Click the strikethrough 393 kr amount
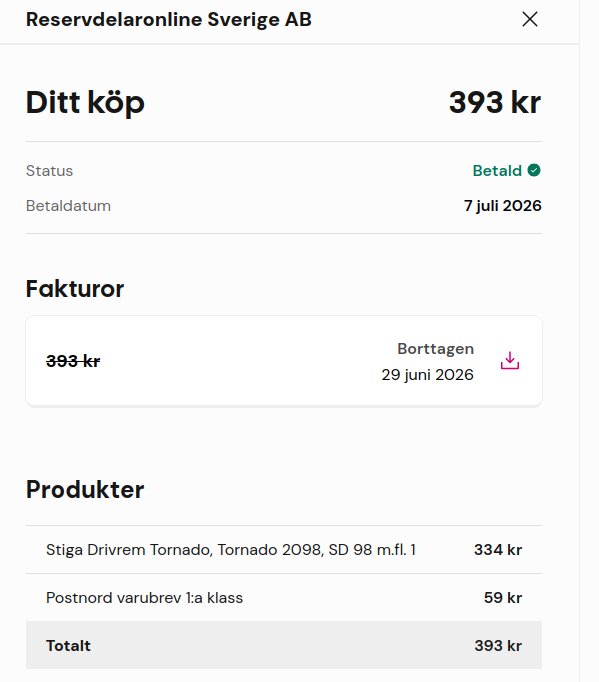The image size is (599, 682). tap(73, 361)
